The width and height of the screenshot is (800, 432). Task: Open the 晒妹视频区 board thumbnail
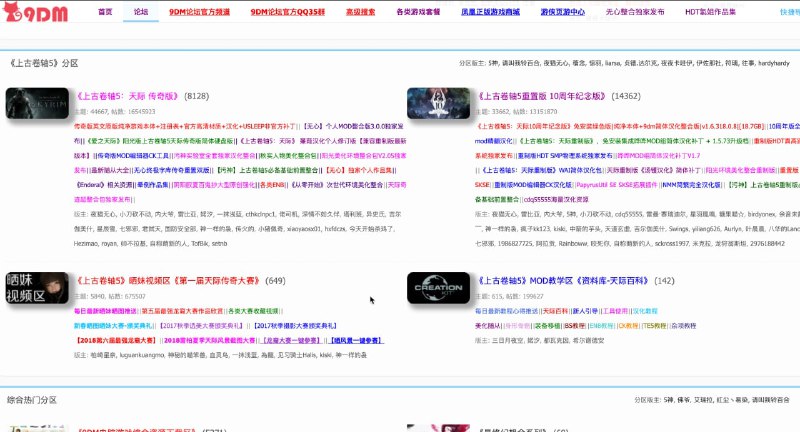click(x=37, y=288)
